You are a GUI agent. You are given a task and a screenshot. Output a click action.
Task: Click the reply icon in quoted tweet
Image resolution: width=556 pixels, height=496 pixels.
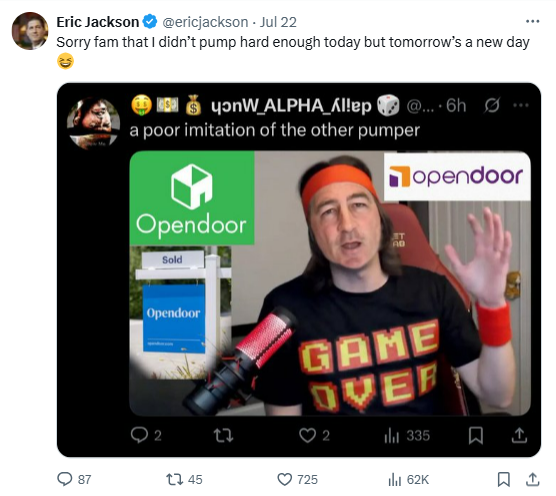point(139,435)
